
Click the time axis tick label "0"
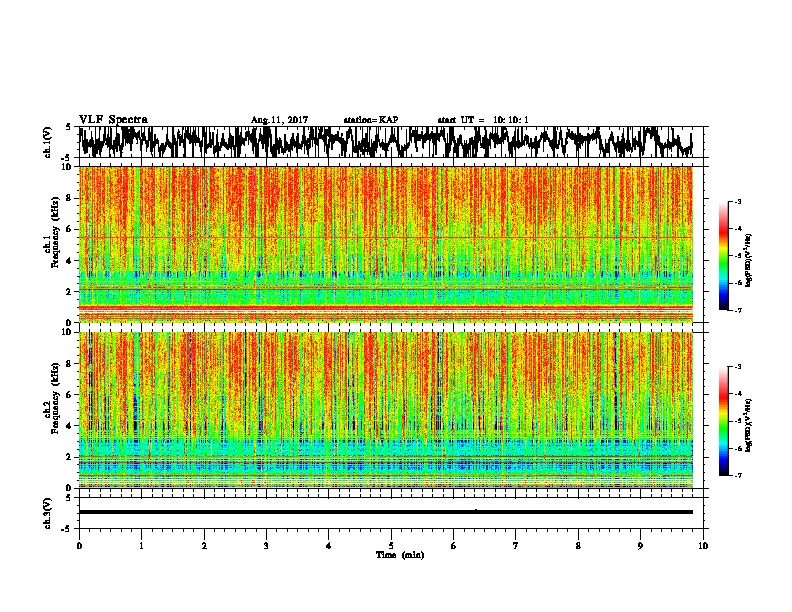[79, 546]
